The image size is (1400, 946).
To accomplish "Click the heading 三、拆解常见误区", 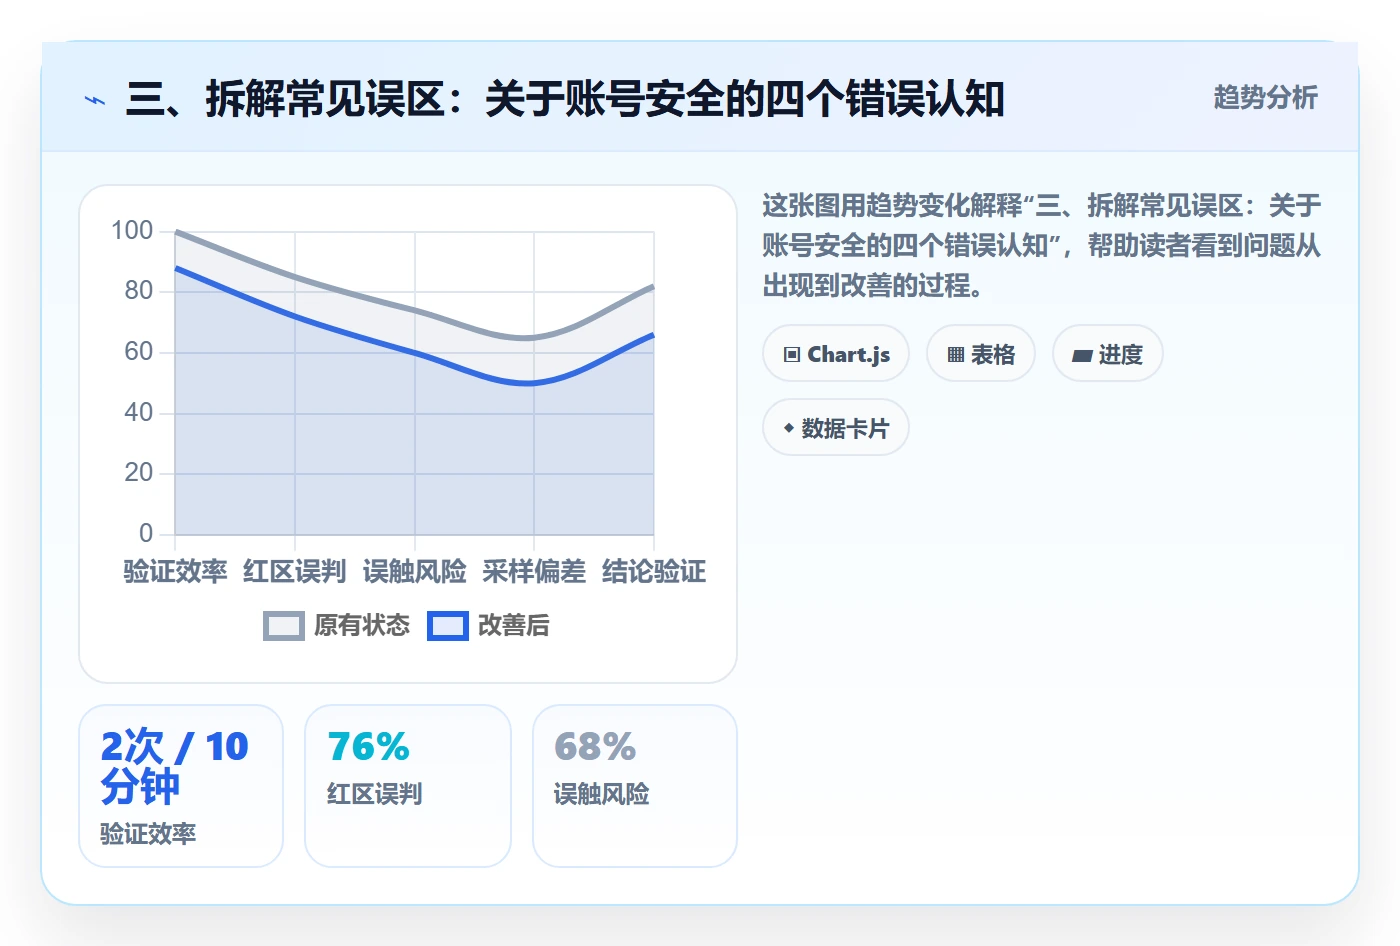I will pyautogui.click(x=565, y=100).
